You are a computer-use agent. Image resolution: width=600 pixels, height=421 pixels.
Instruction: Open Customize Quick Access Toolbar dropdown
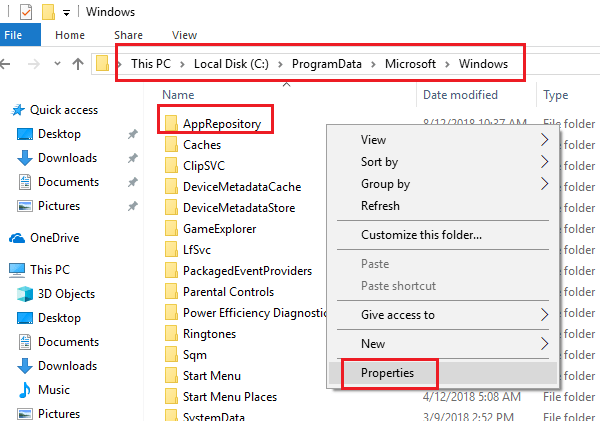coord(66,13)
